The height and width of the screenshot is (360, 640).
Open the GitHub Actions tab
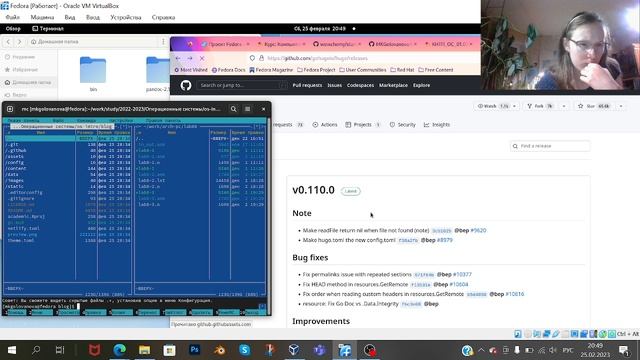325,125
